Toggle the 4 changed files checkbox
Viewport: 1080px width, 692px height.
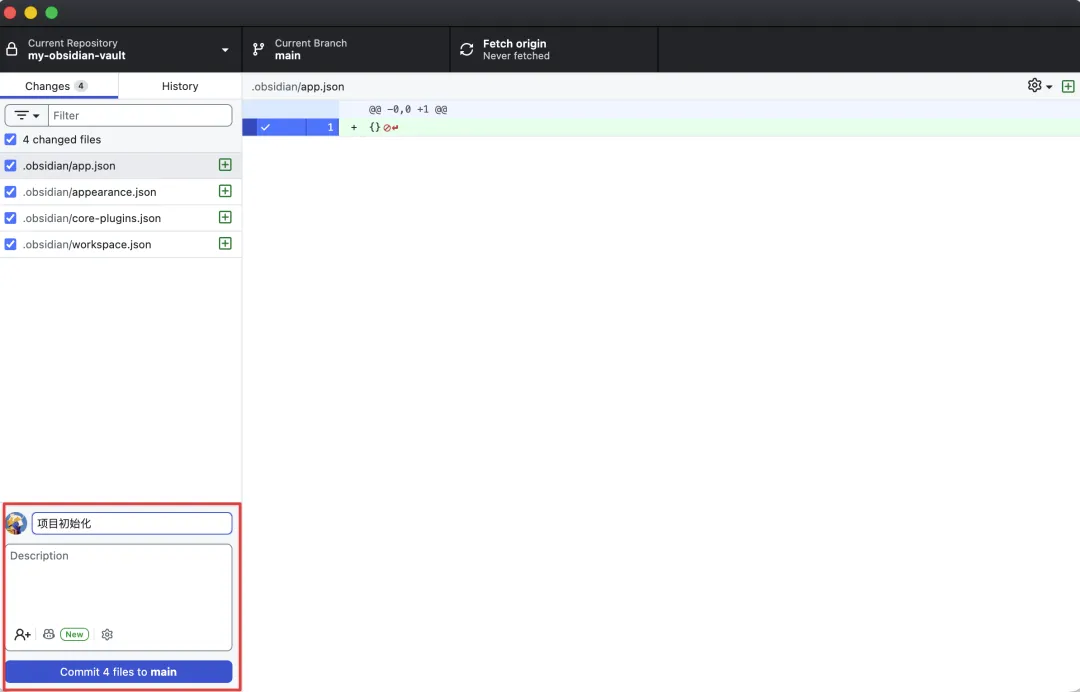click(x=10, y=139)
